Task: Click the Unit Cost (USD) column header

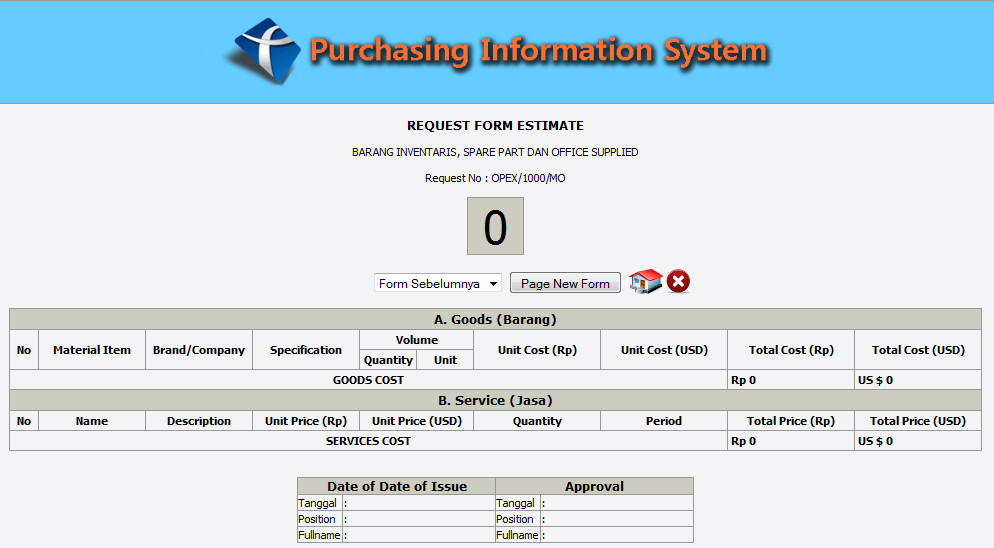Action: pos(664,349)
